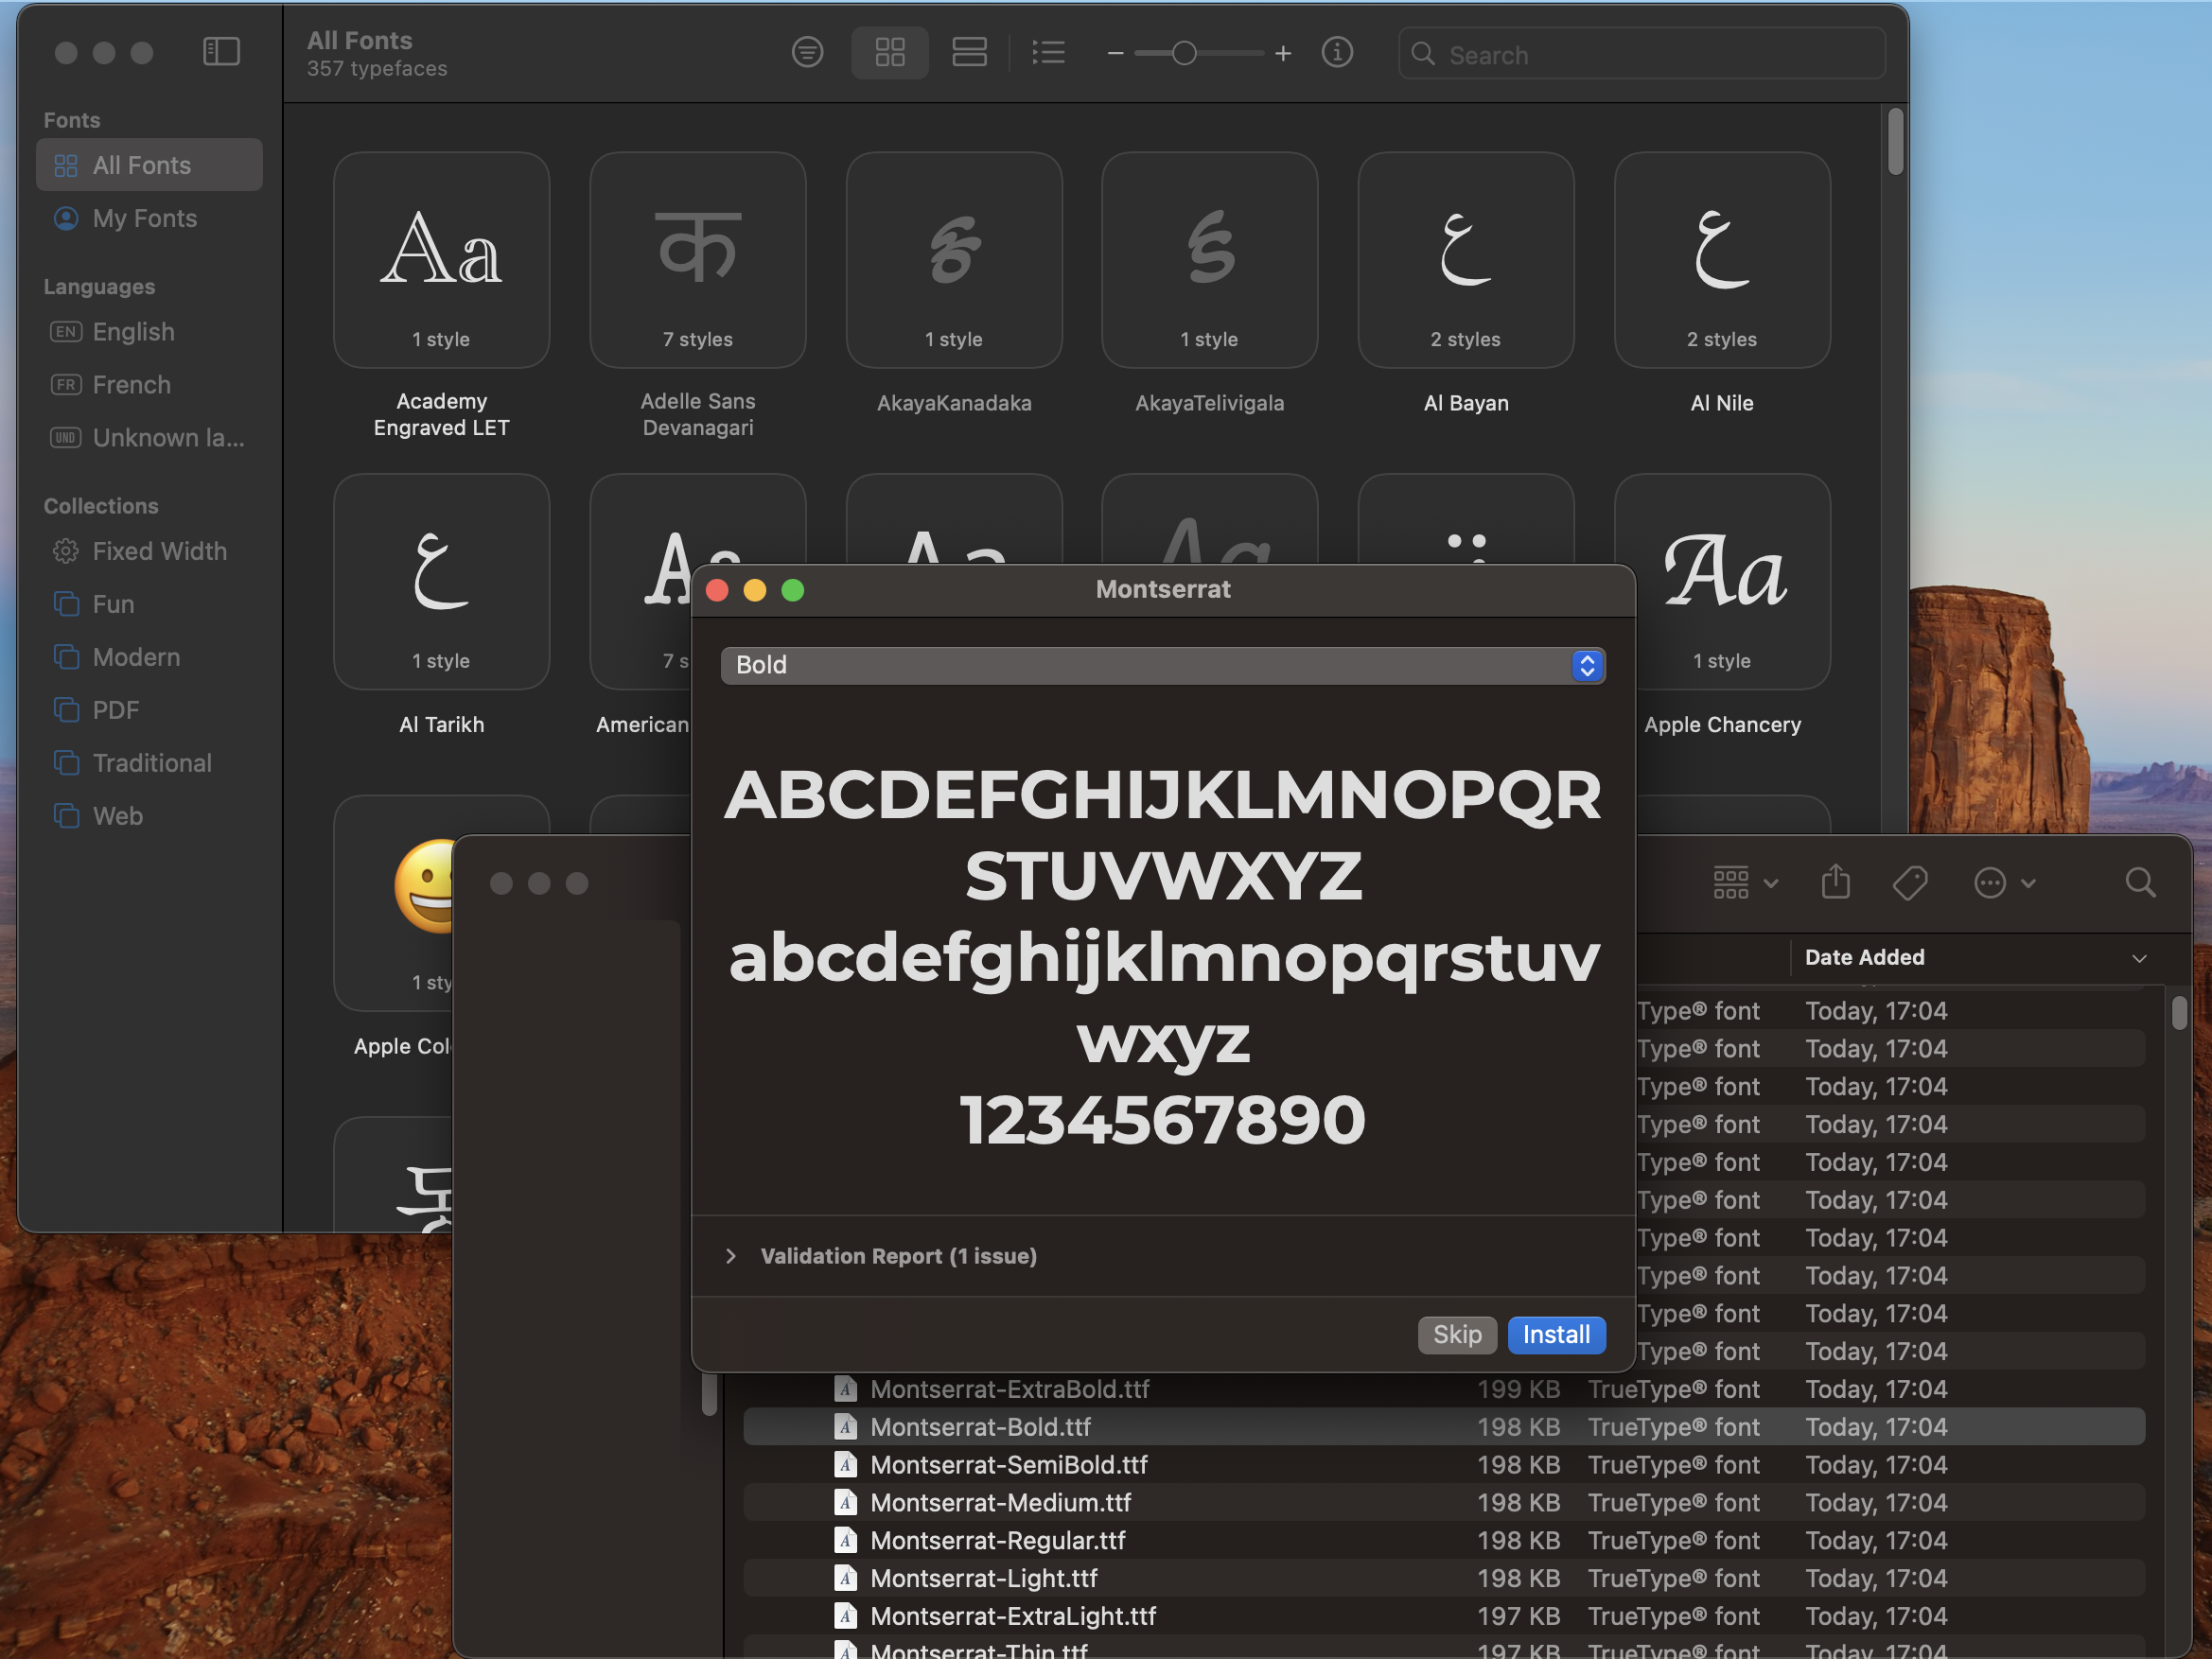
Task: Select Montserrat-ExtraBold.ttf file
Action: pos(1444,1389)
